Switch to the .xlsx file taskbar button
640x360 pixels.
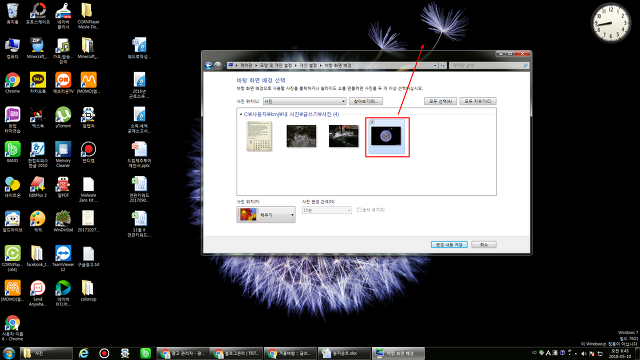pos(344,353)
